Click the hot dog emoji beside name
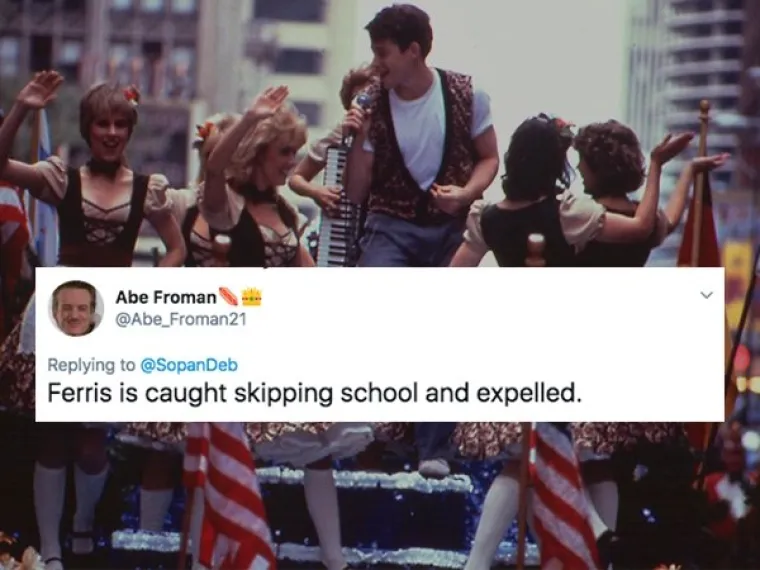 tap(229, 297)
